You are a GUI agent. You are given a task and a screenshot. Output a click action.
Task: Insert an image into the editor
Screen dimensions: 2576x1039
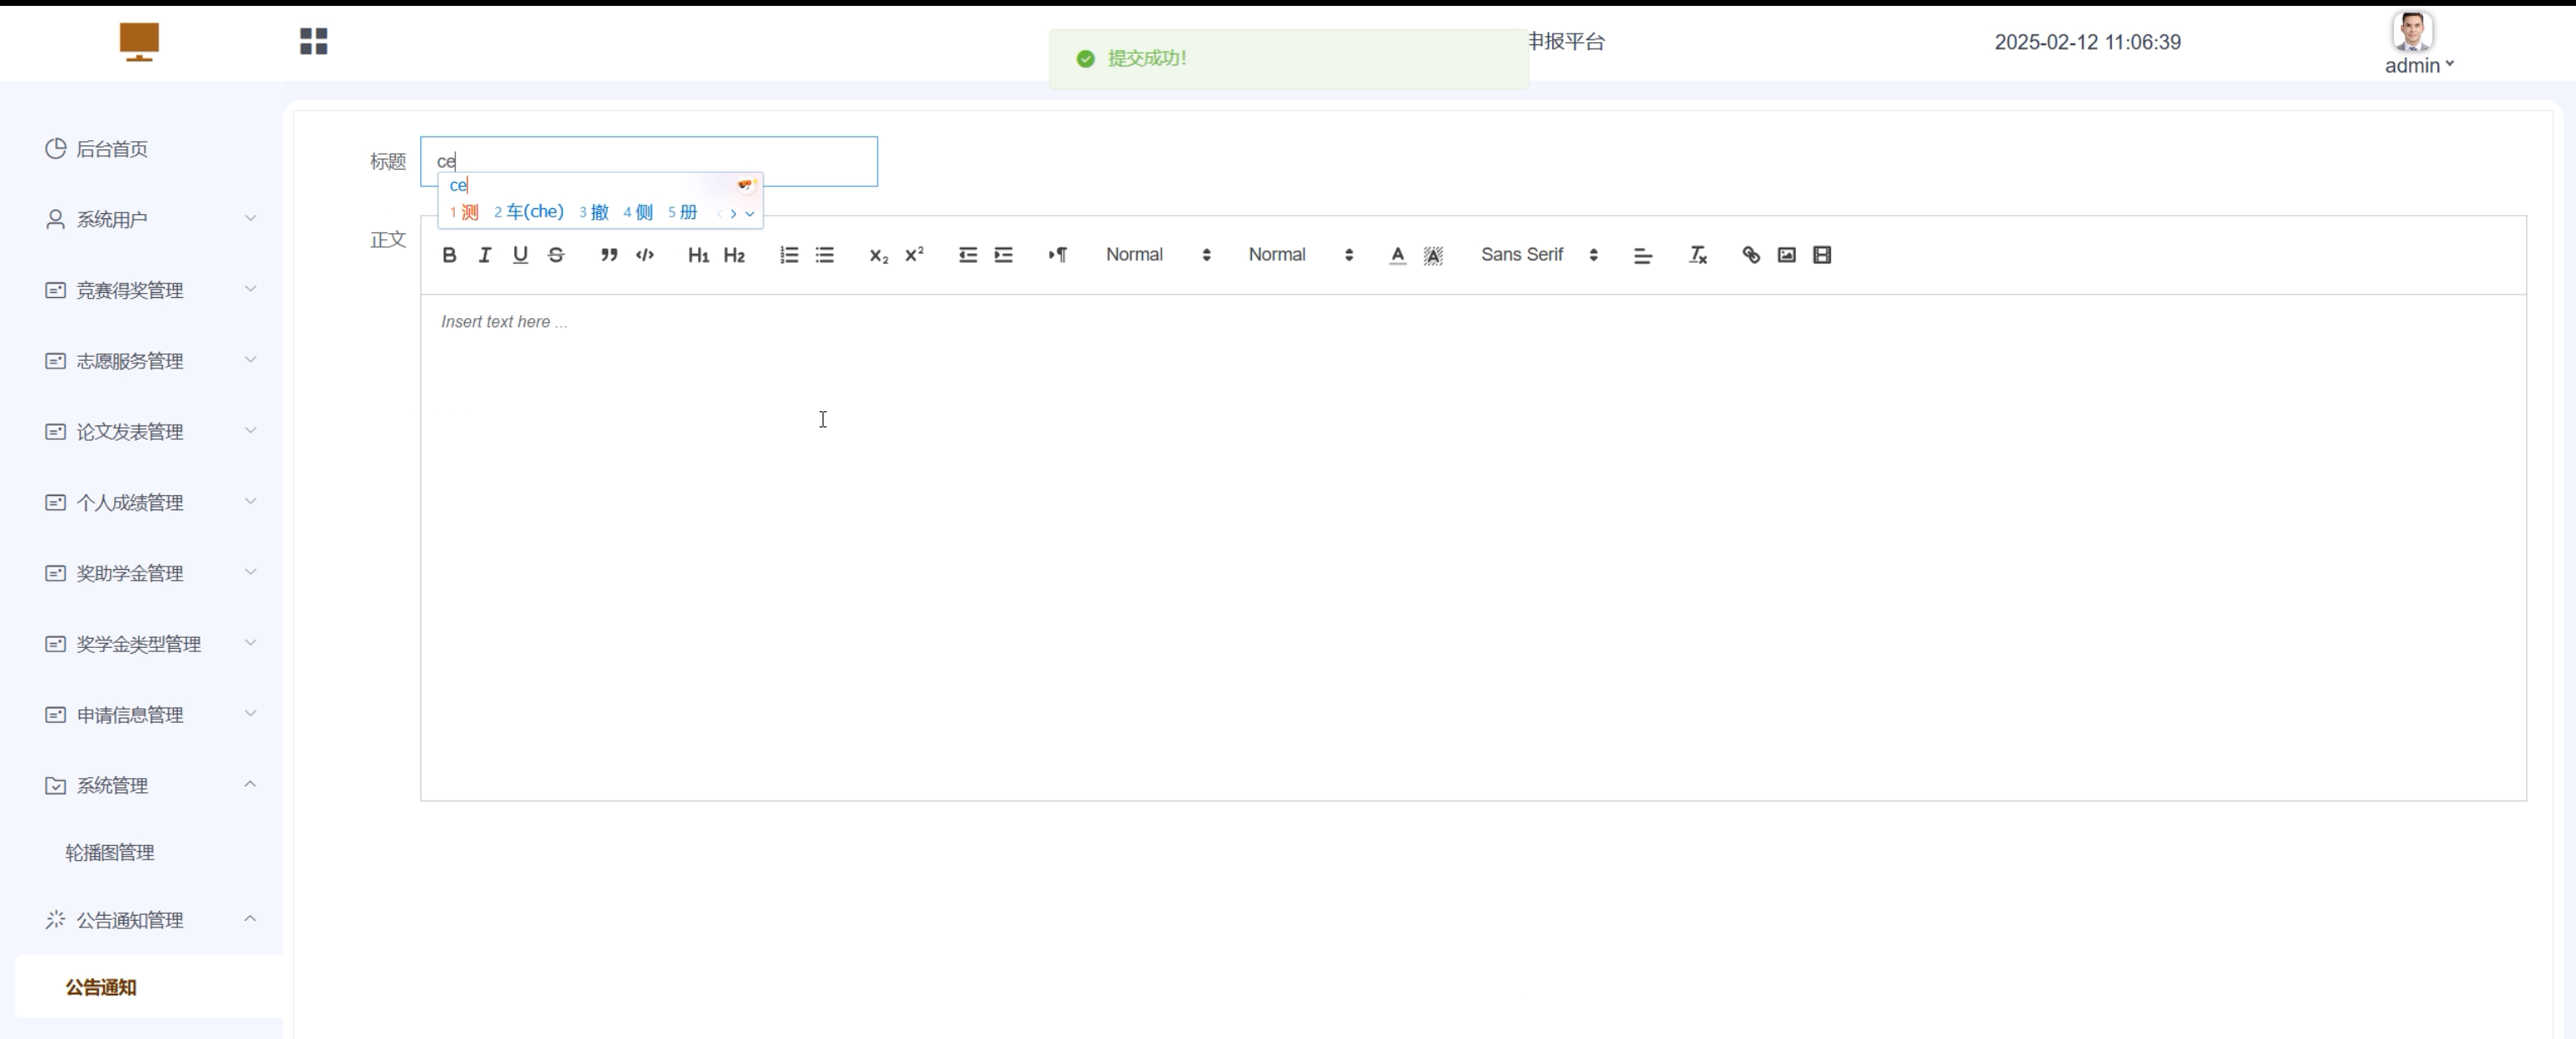[x=1786, y=255]
